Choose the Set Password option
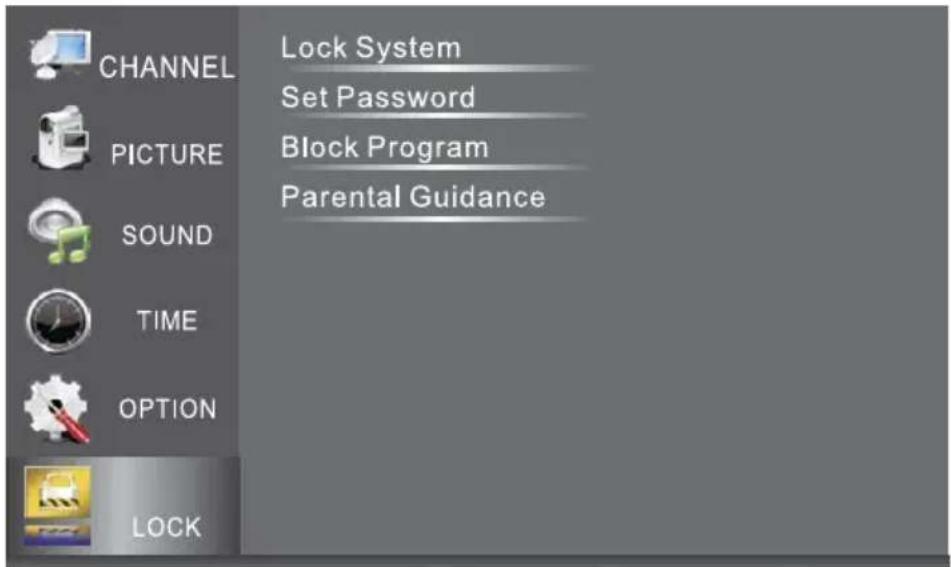This screenshot has height=567, width=951. (377, 97)
